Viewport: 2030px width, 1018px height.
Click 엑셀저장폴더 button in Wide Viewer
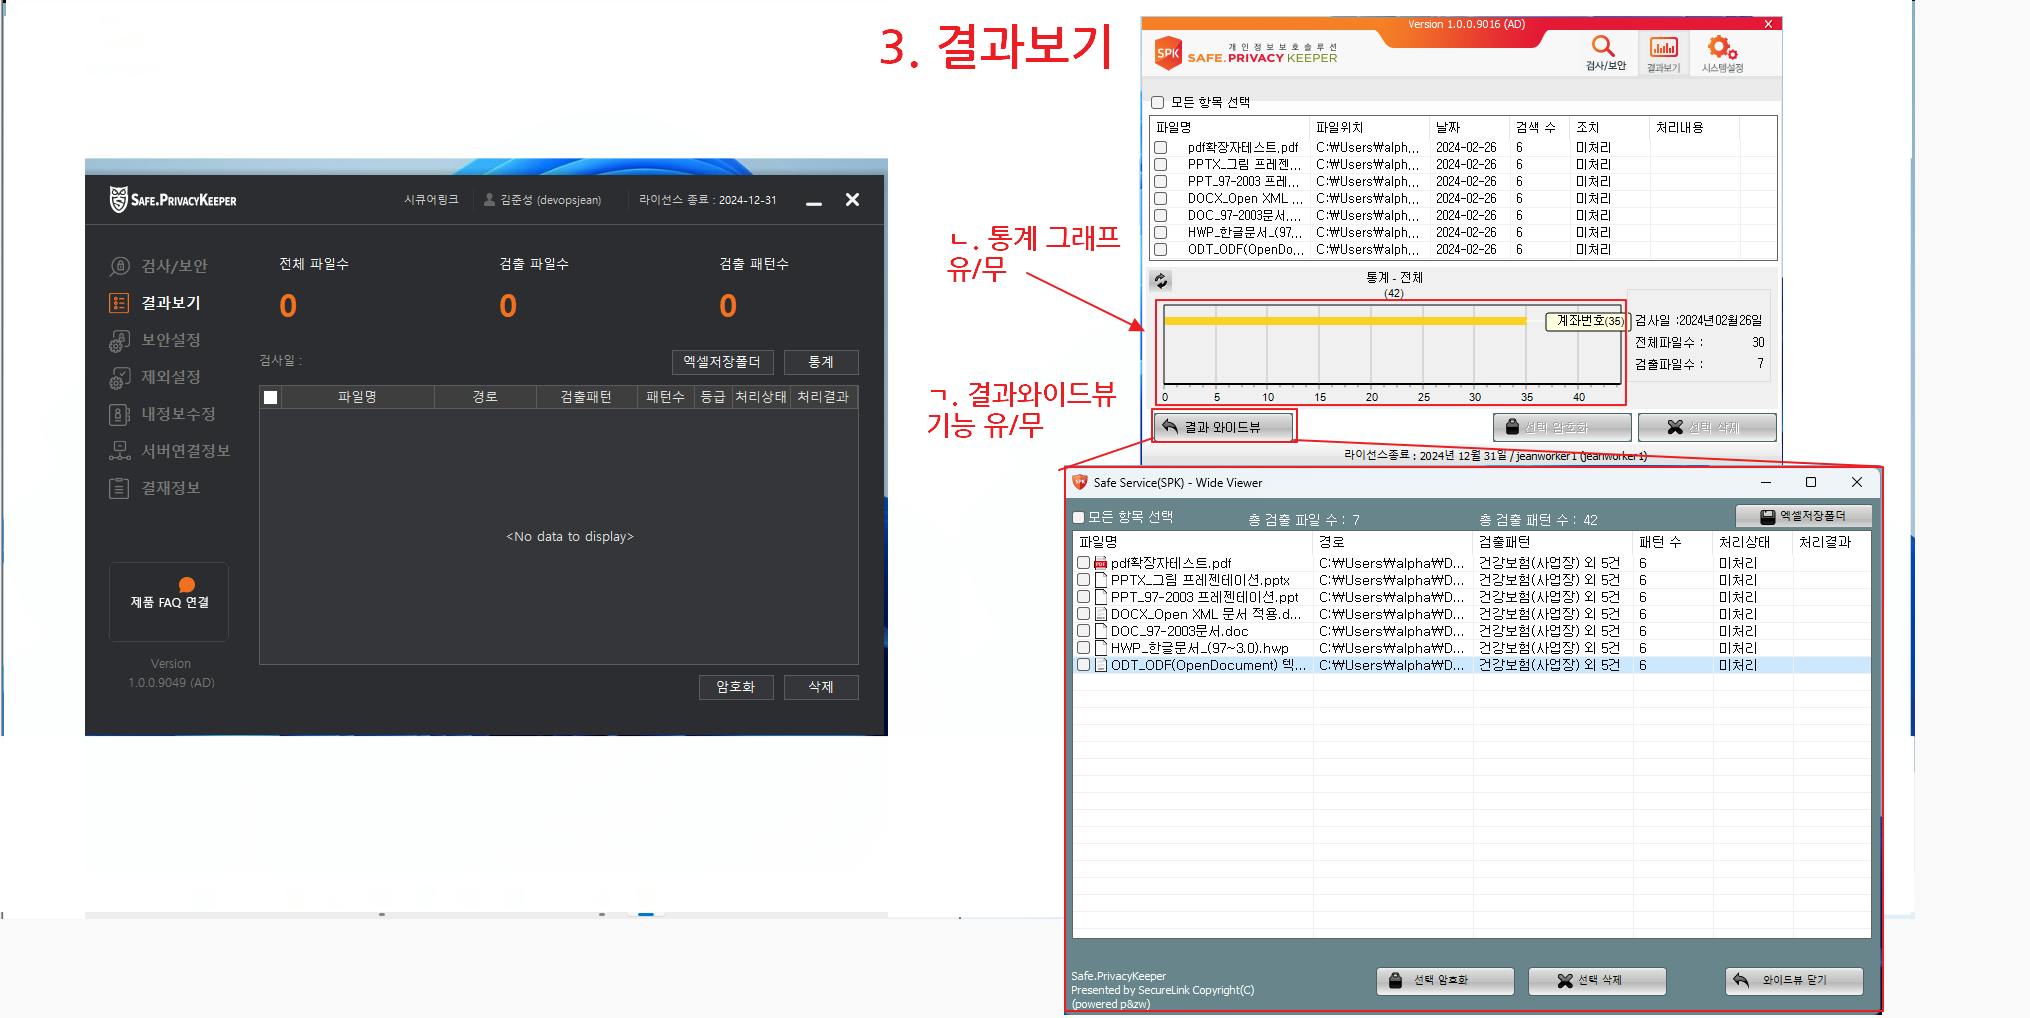click(1804, 516)
